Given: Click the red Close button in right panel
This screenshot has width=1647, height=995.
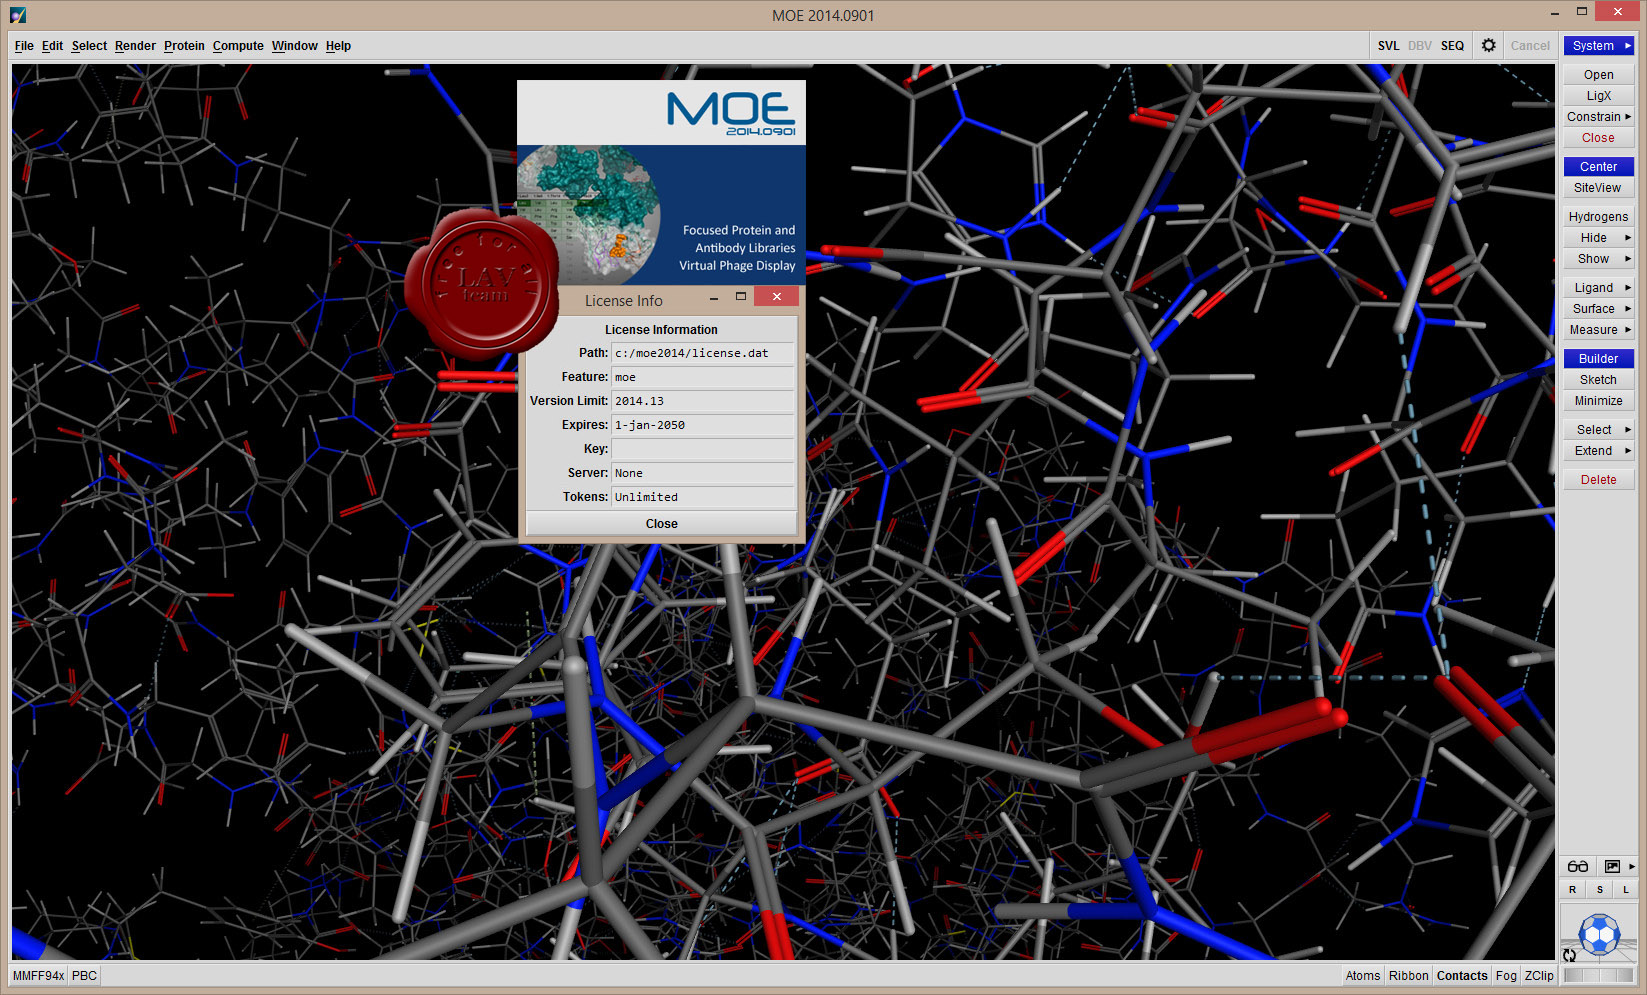Looking at the screenshot, I should (x=1599, y=137).
